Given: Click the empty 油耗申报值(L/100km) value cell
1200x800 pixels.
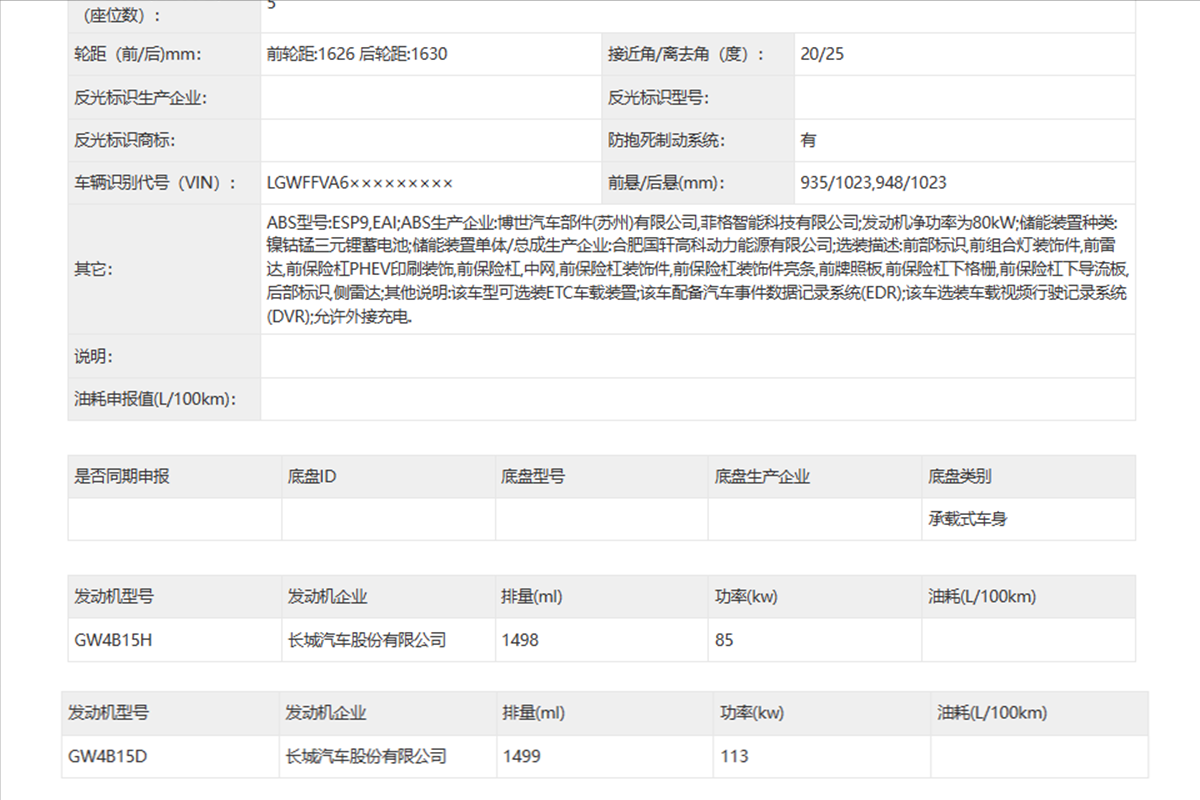Looking at the screenshot, I should [697, 399].
